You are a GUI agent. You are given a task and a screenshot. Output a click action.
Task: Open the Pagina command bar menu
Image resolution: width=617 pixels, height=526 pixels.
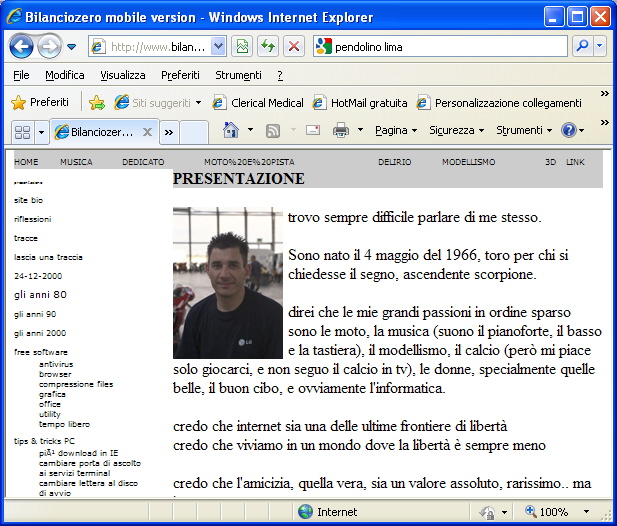pos(396,130)
